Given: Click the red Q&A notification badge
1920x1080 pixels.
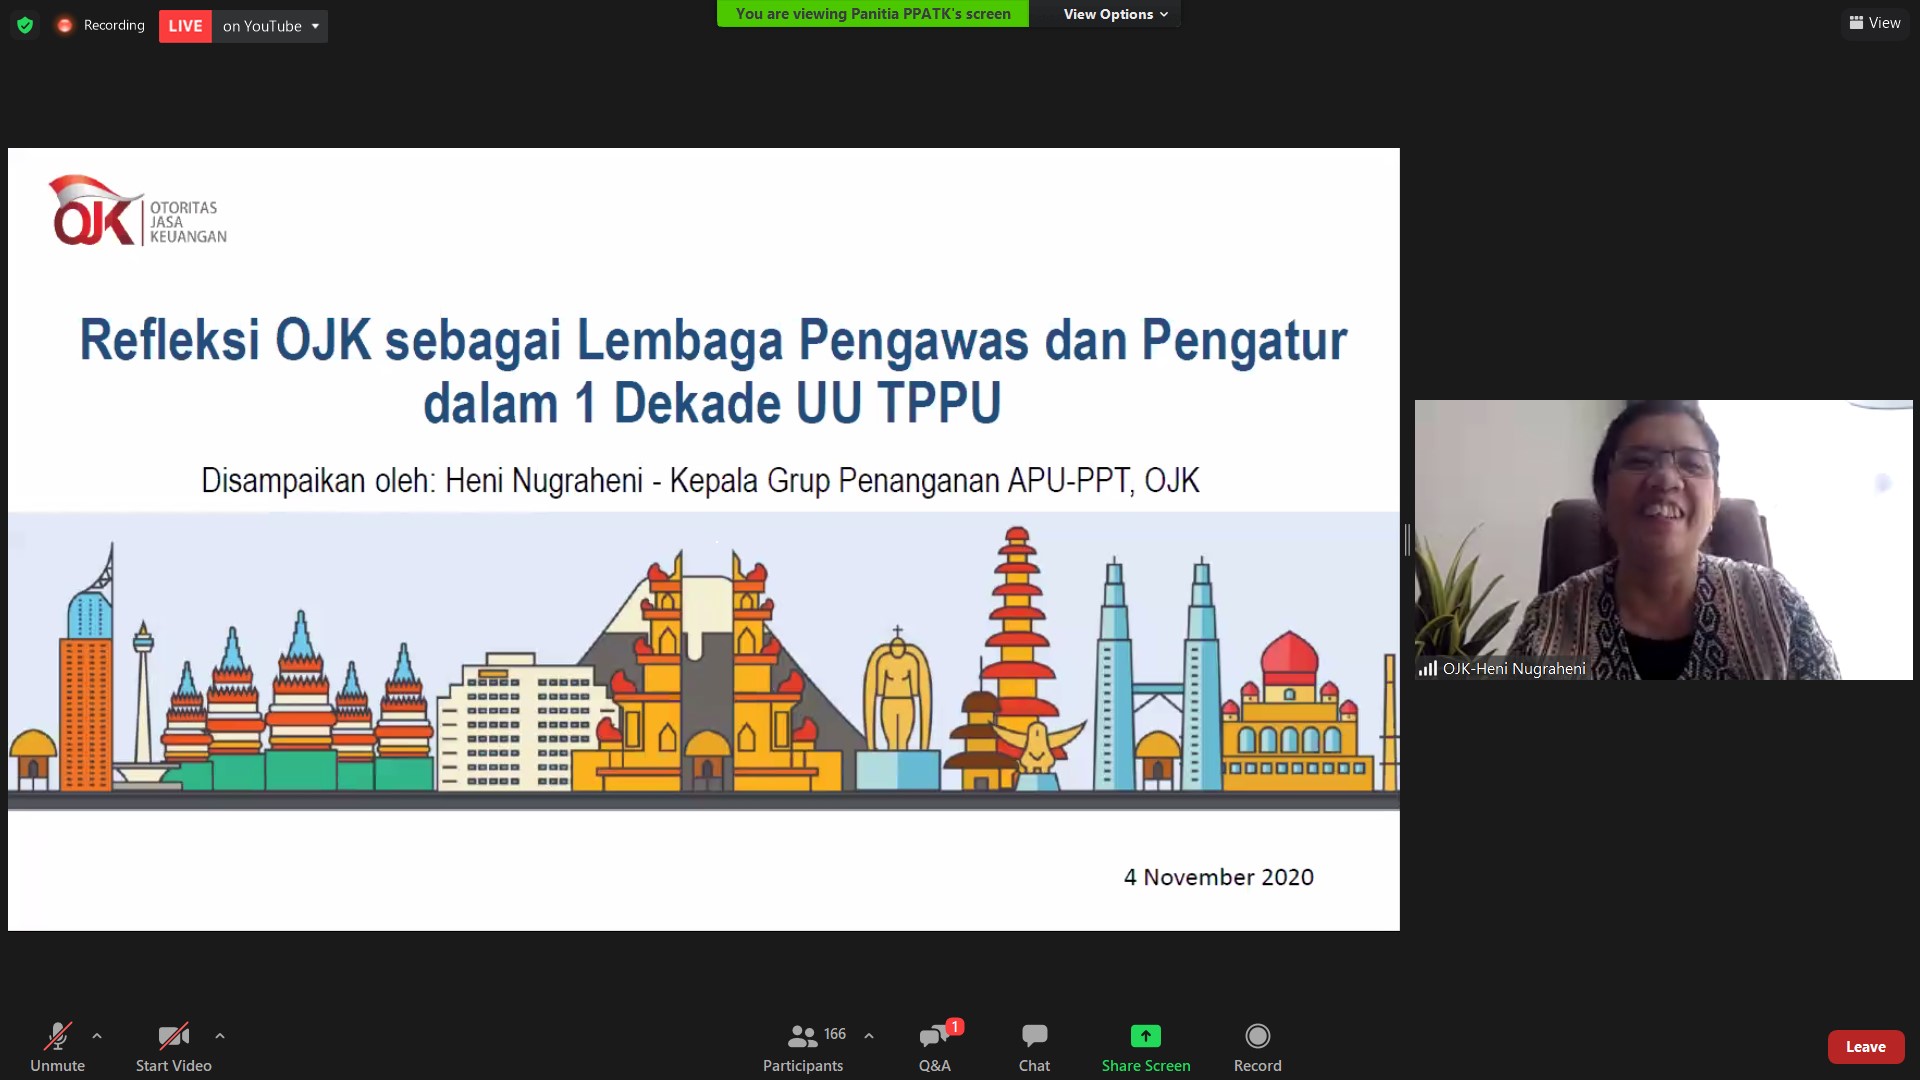Looking at the screenshot, I should coord(955,1026).
